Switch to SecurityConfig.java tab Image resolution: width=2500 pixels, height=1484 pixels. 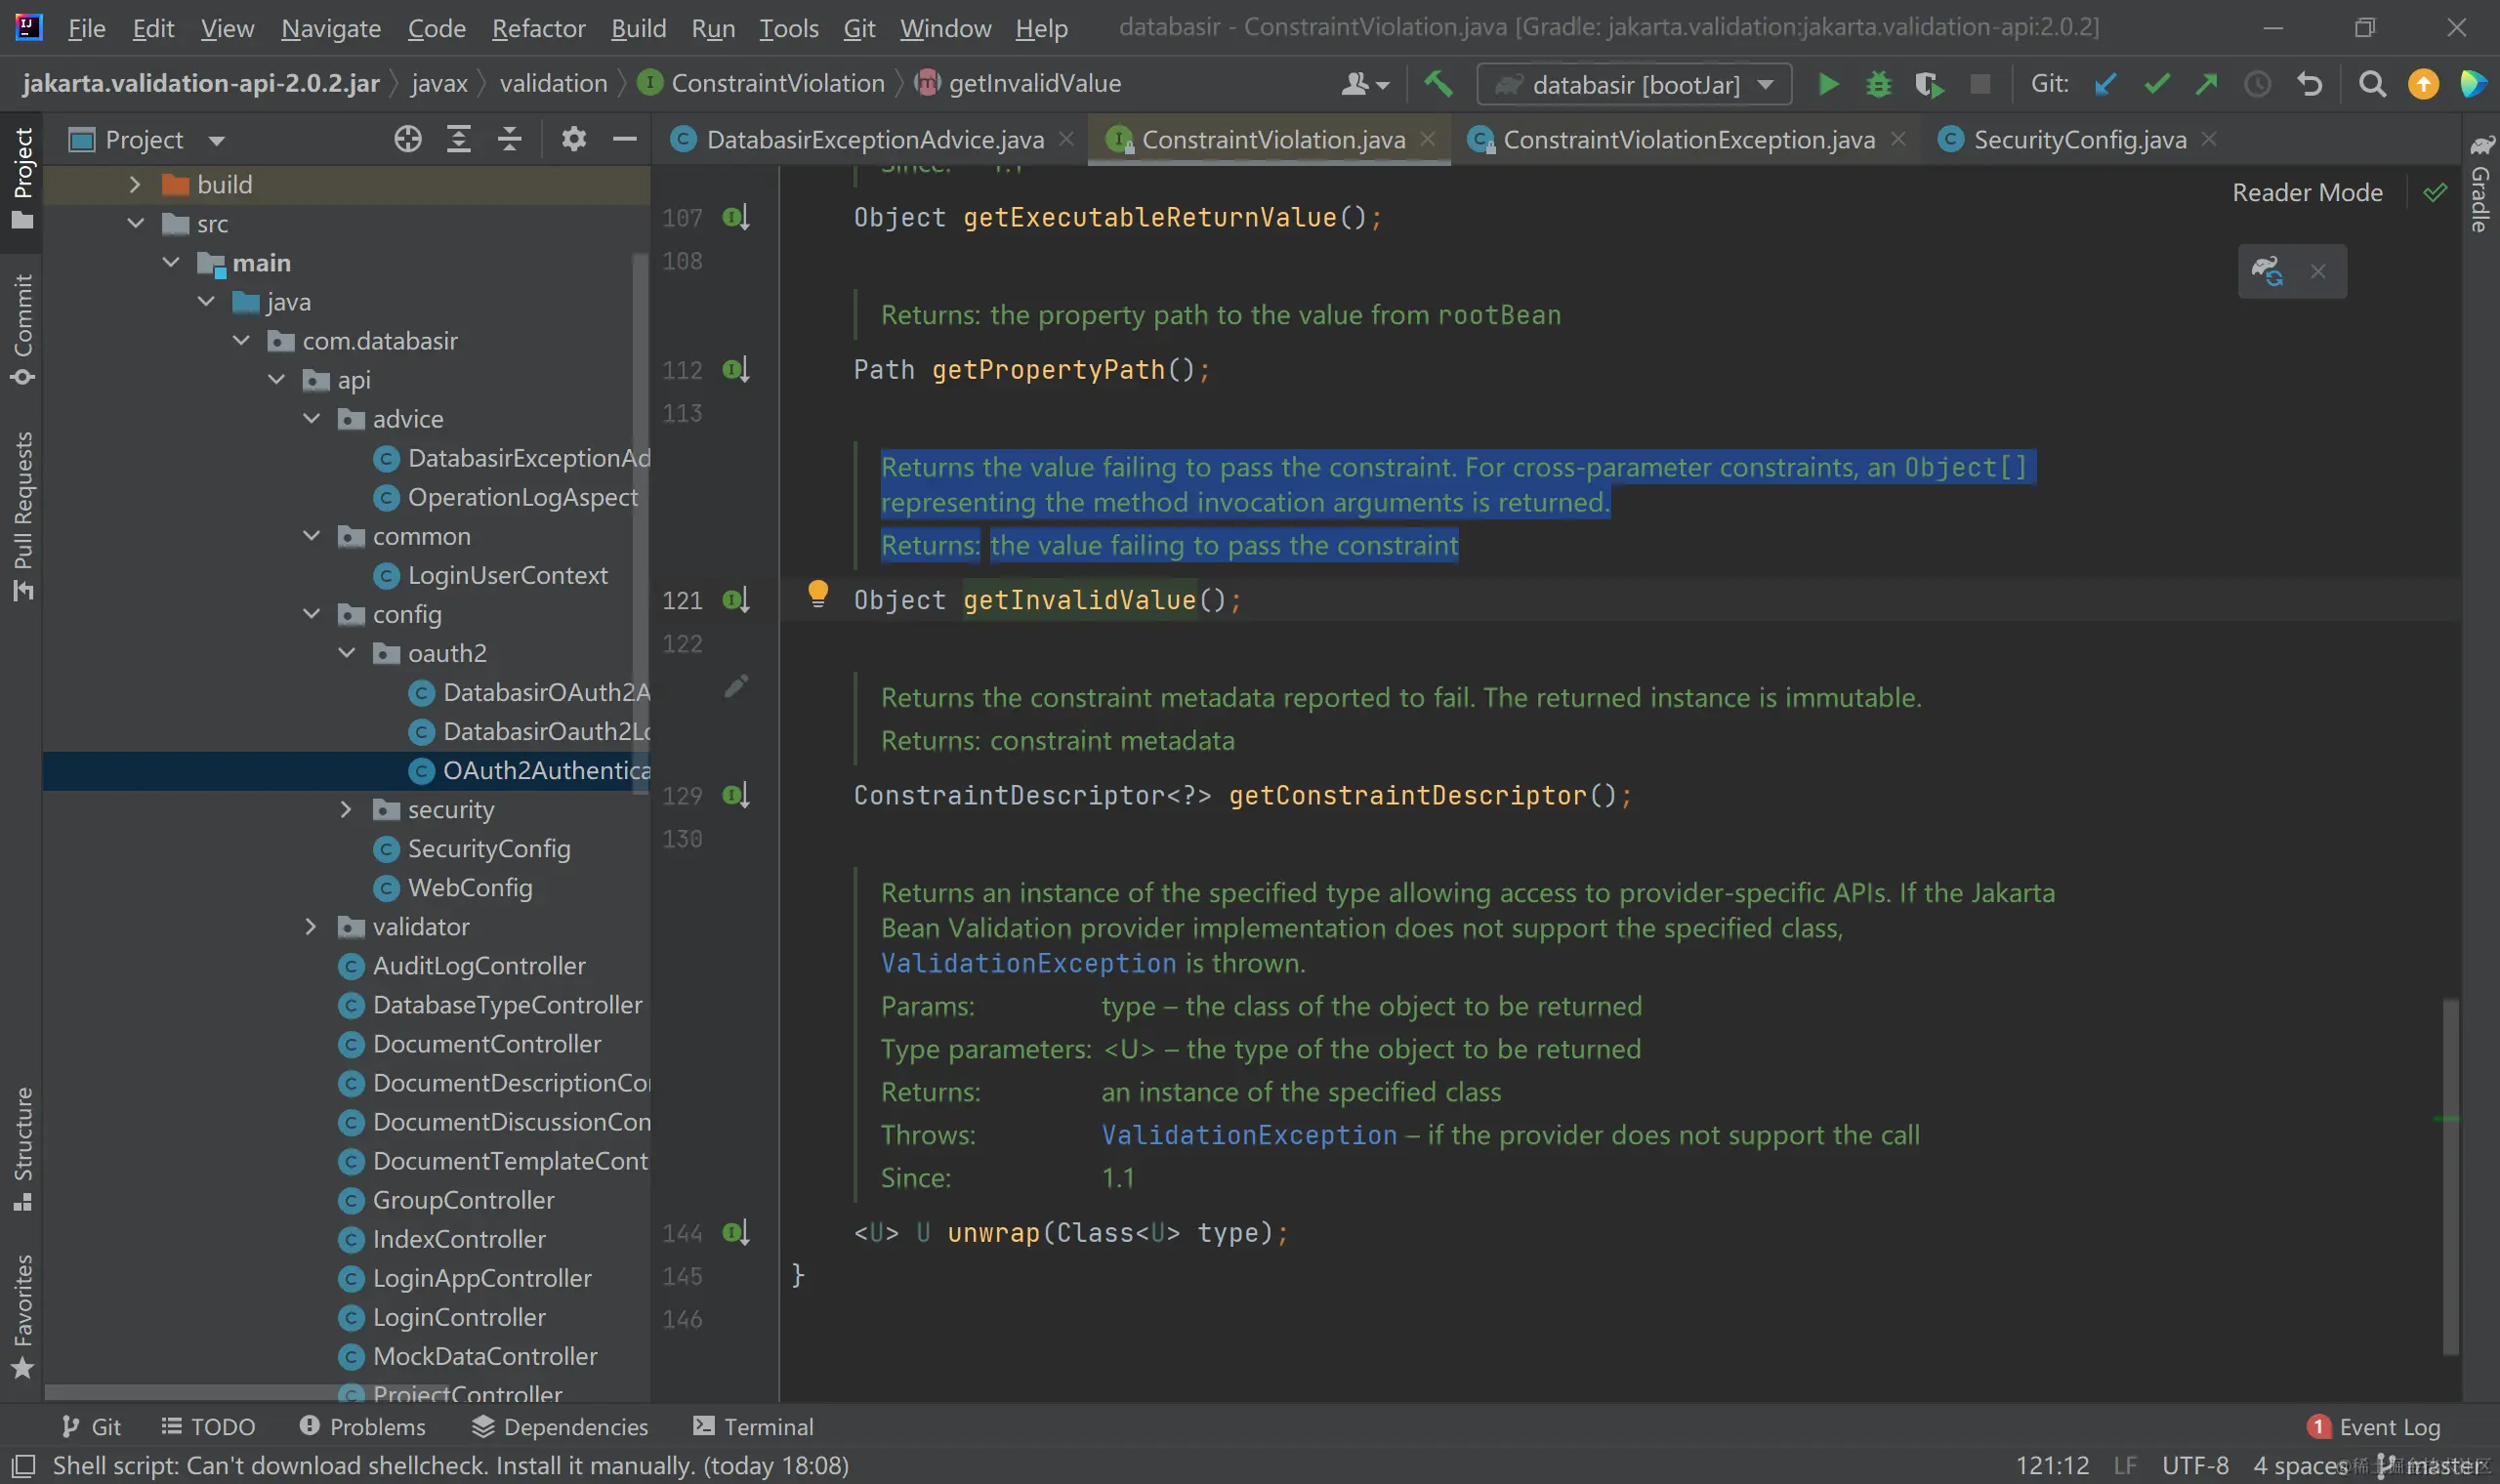(2078, 139)
